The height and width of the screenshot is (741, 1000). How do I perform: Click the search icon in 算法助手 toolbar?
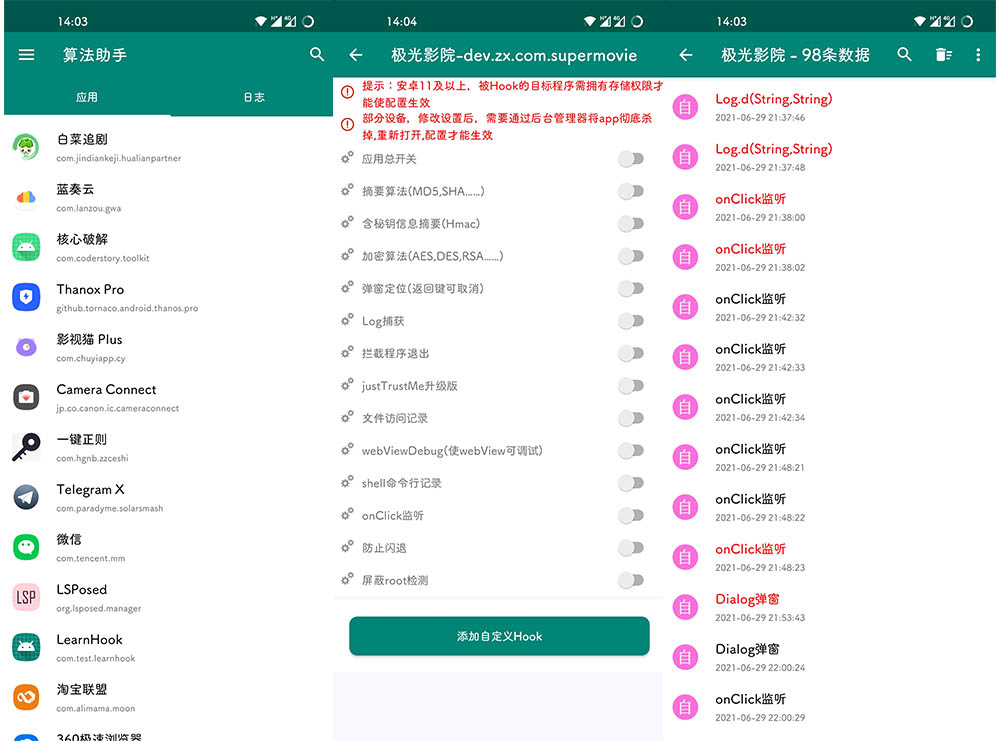click(317, 55)
